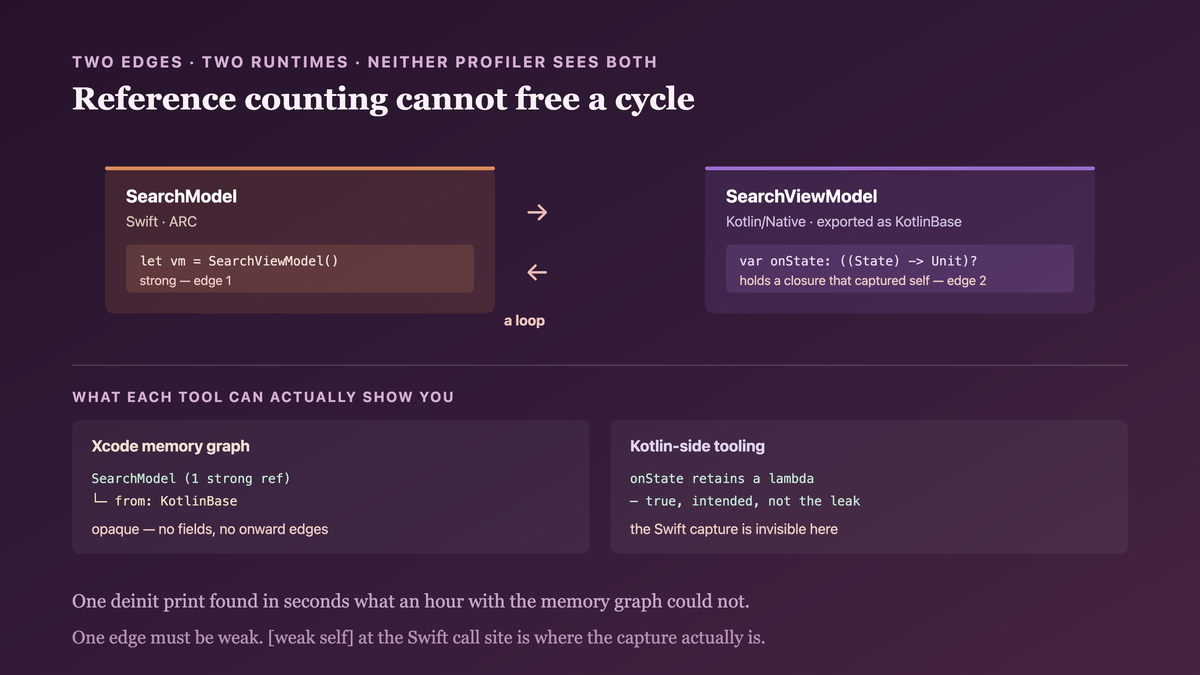
Task: Select the code 'var onState: ((State) -> Unit)?'
Action: 858,261
